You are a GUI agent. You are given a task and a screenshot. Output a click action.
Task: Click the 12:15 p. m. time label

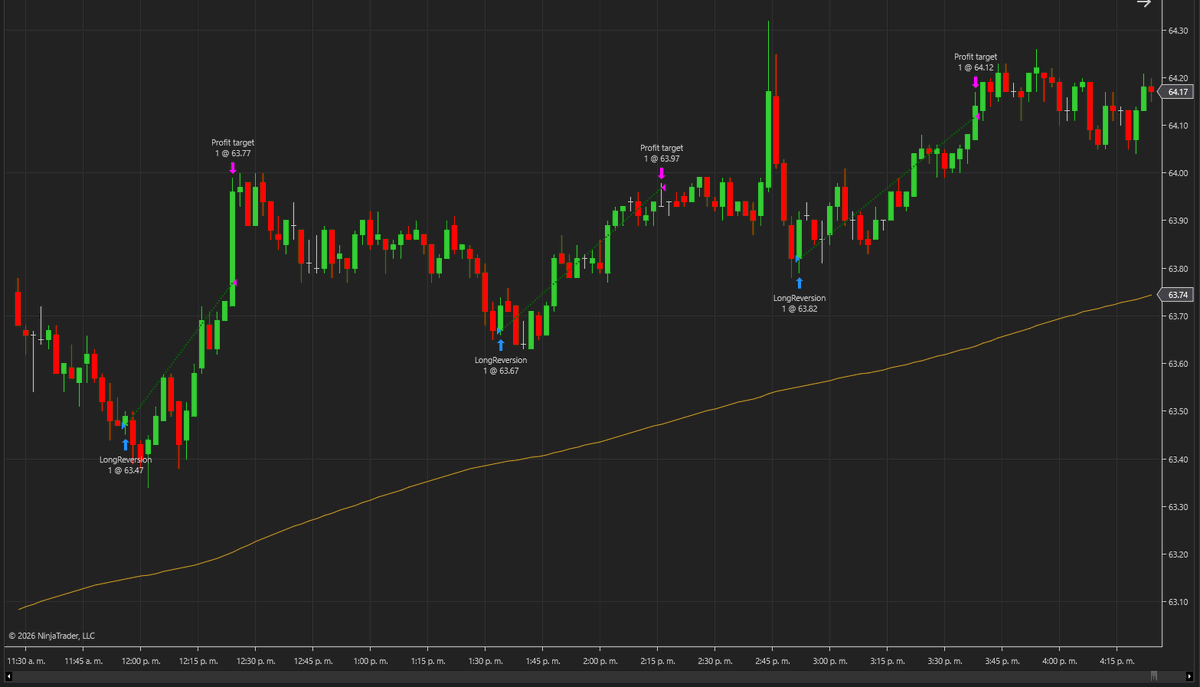tap(198, 661)
